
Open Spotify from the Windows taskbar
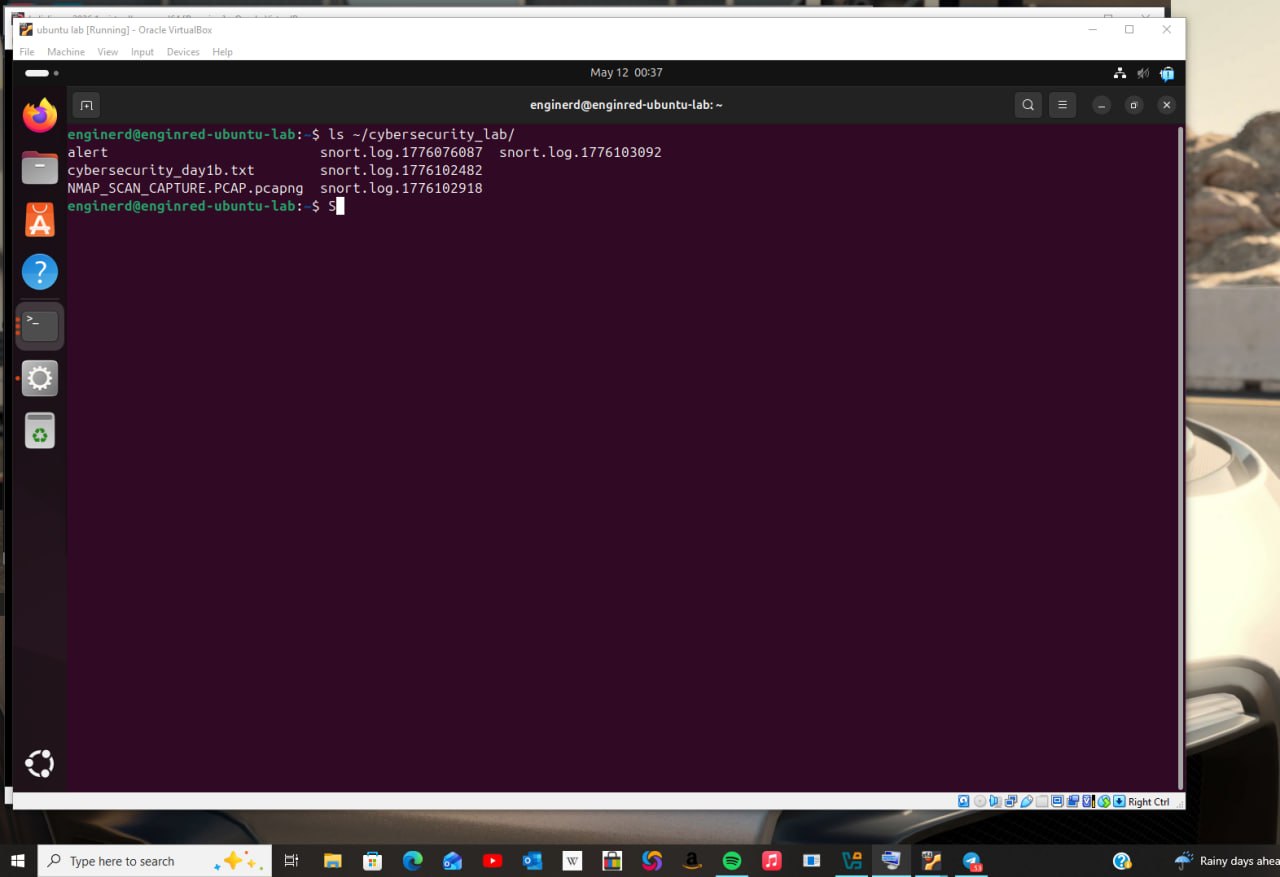[x=732, y=860]
